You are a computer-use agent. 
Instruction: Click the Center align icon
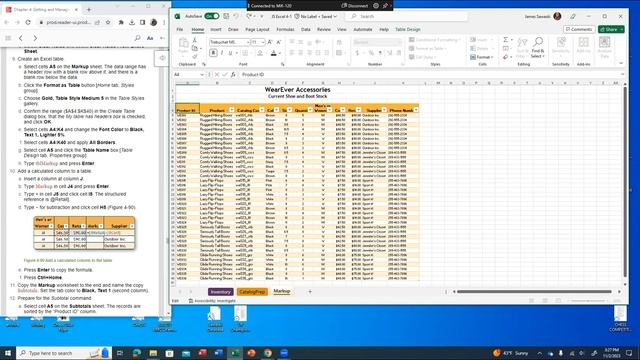300,53
